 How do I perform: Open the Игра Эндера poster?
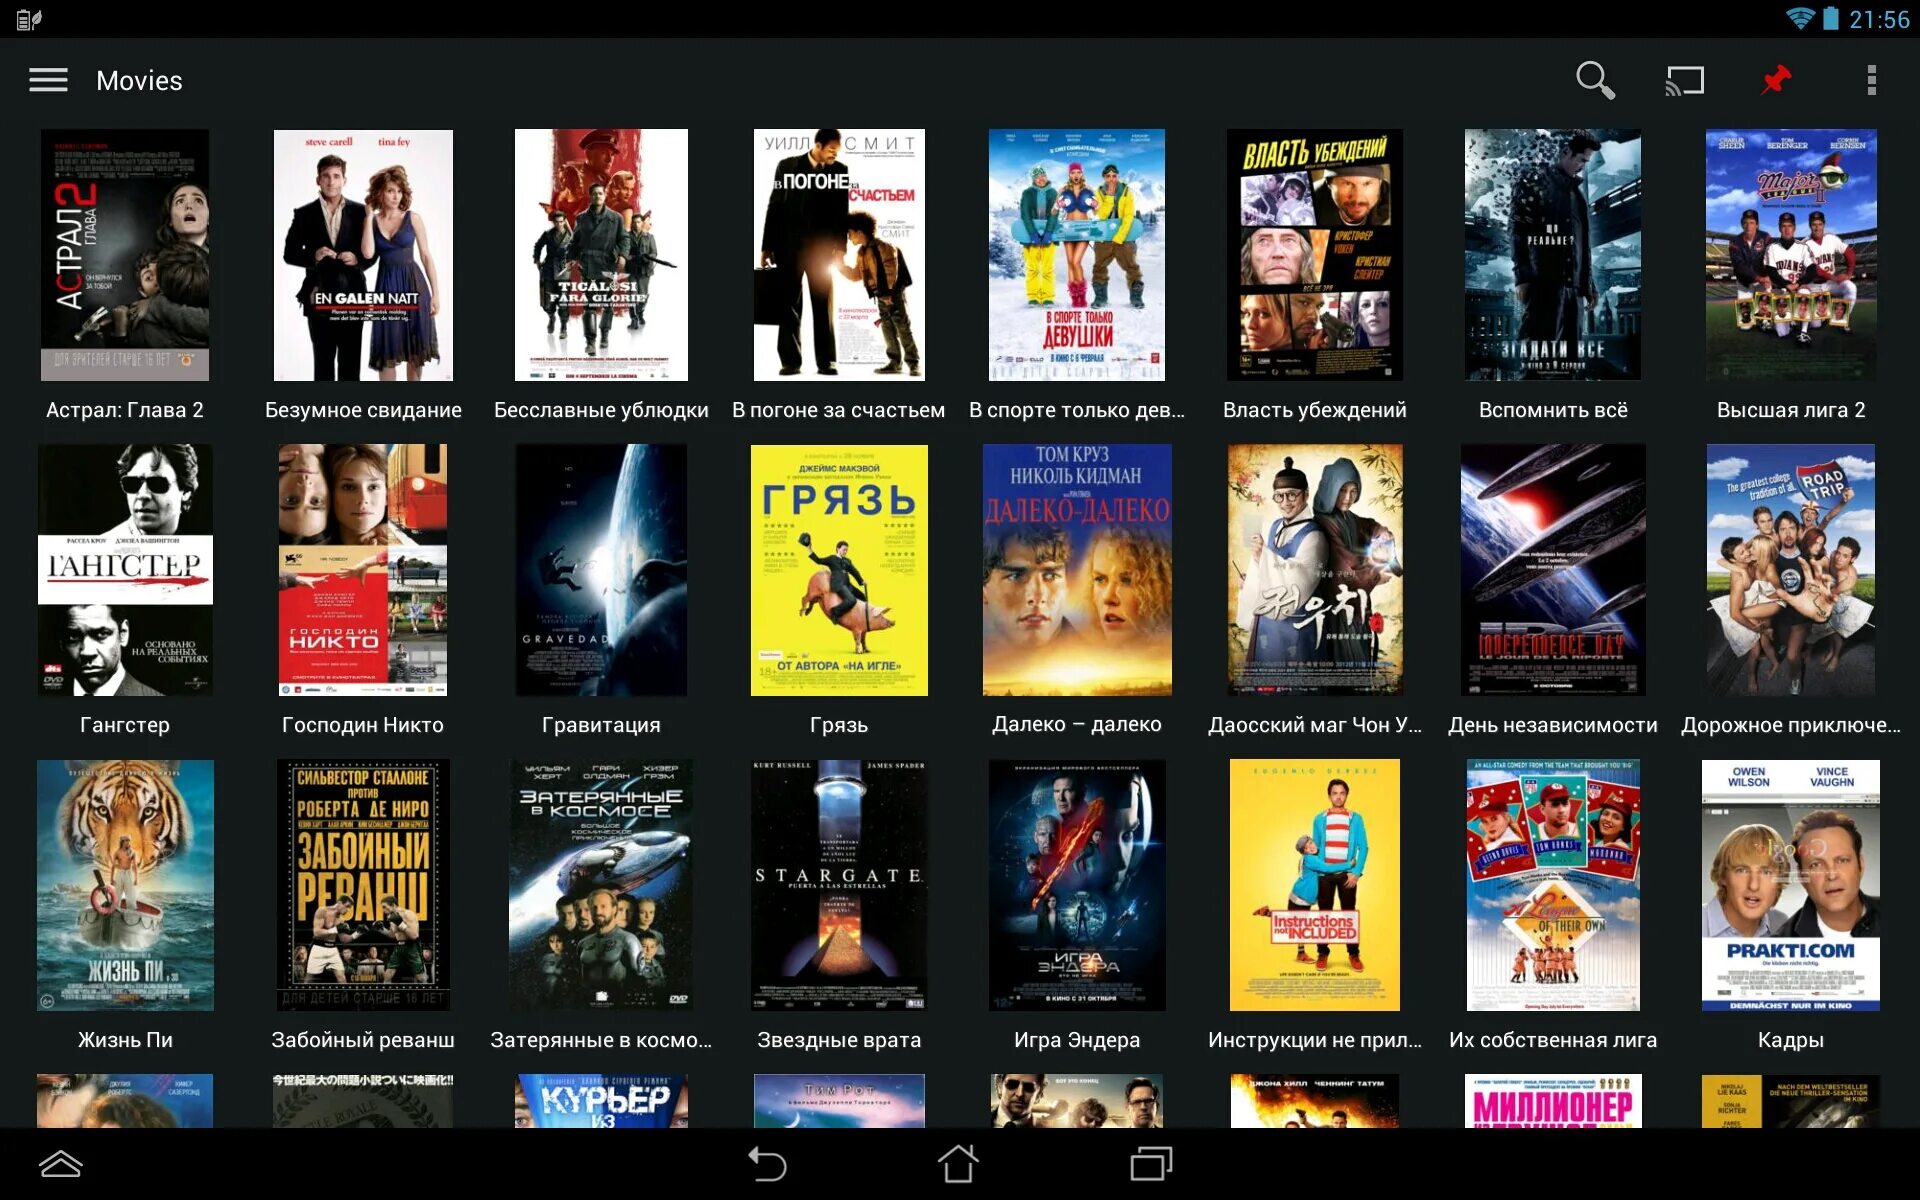point(1077,885)
